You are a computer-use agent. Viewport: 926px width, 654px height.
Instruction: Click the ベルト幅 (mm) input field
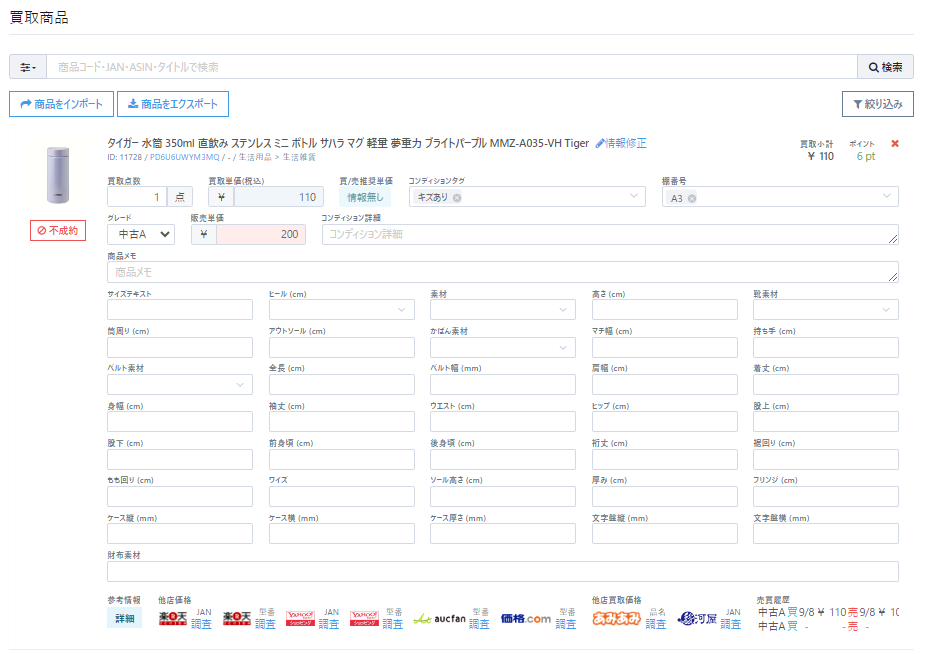(x=503, y=385)
